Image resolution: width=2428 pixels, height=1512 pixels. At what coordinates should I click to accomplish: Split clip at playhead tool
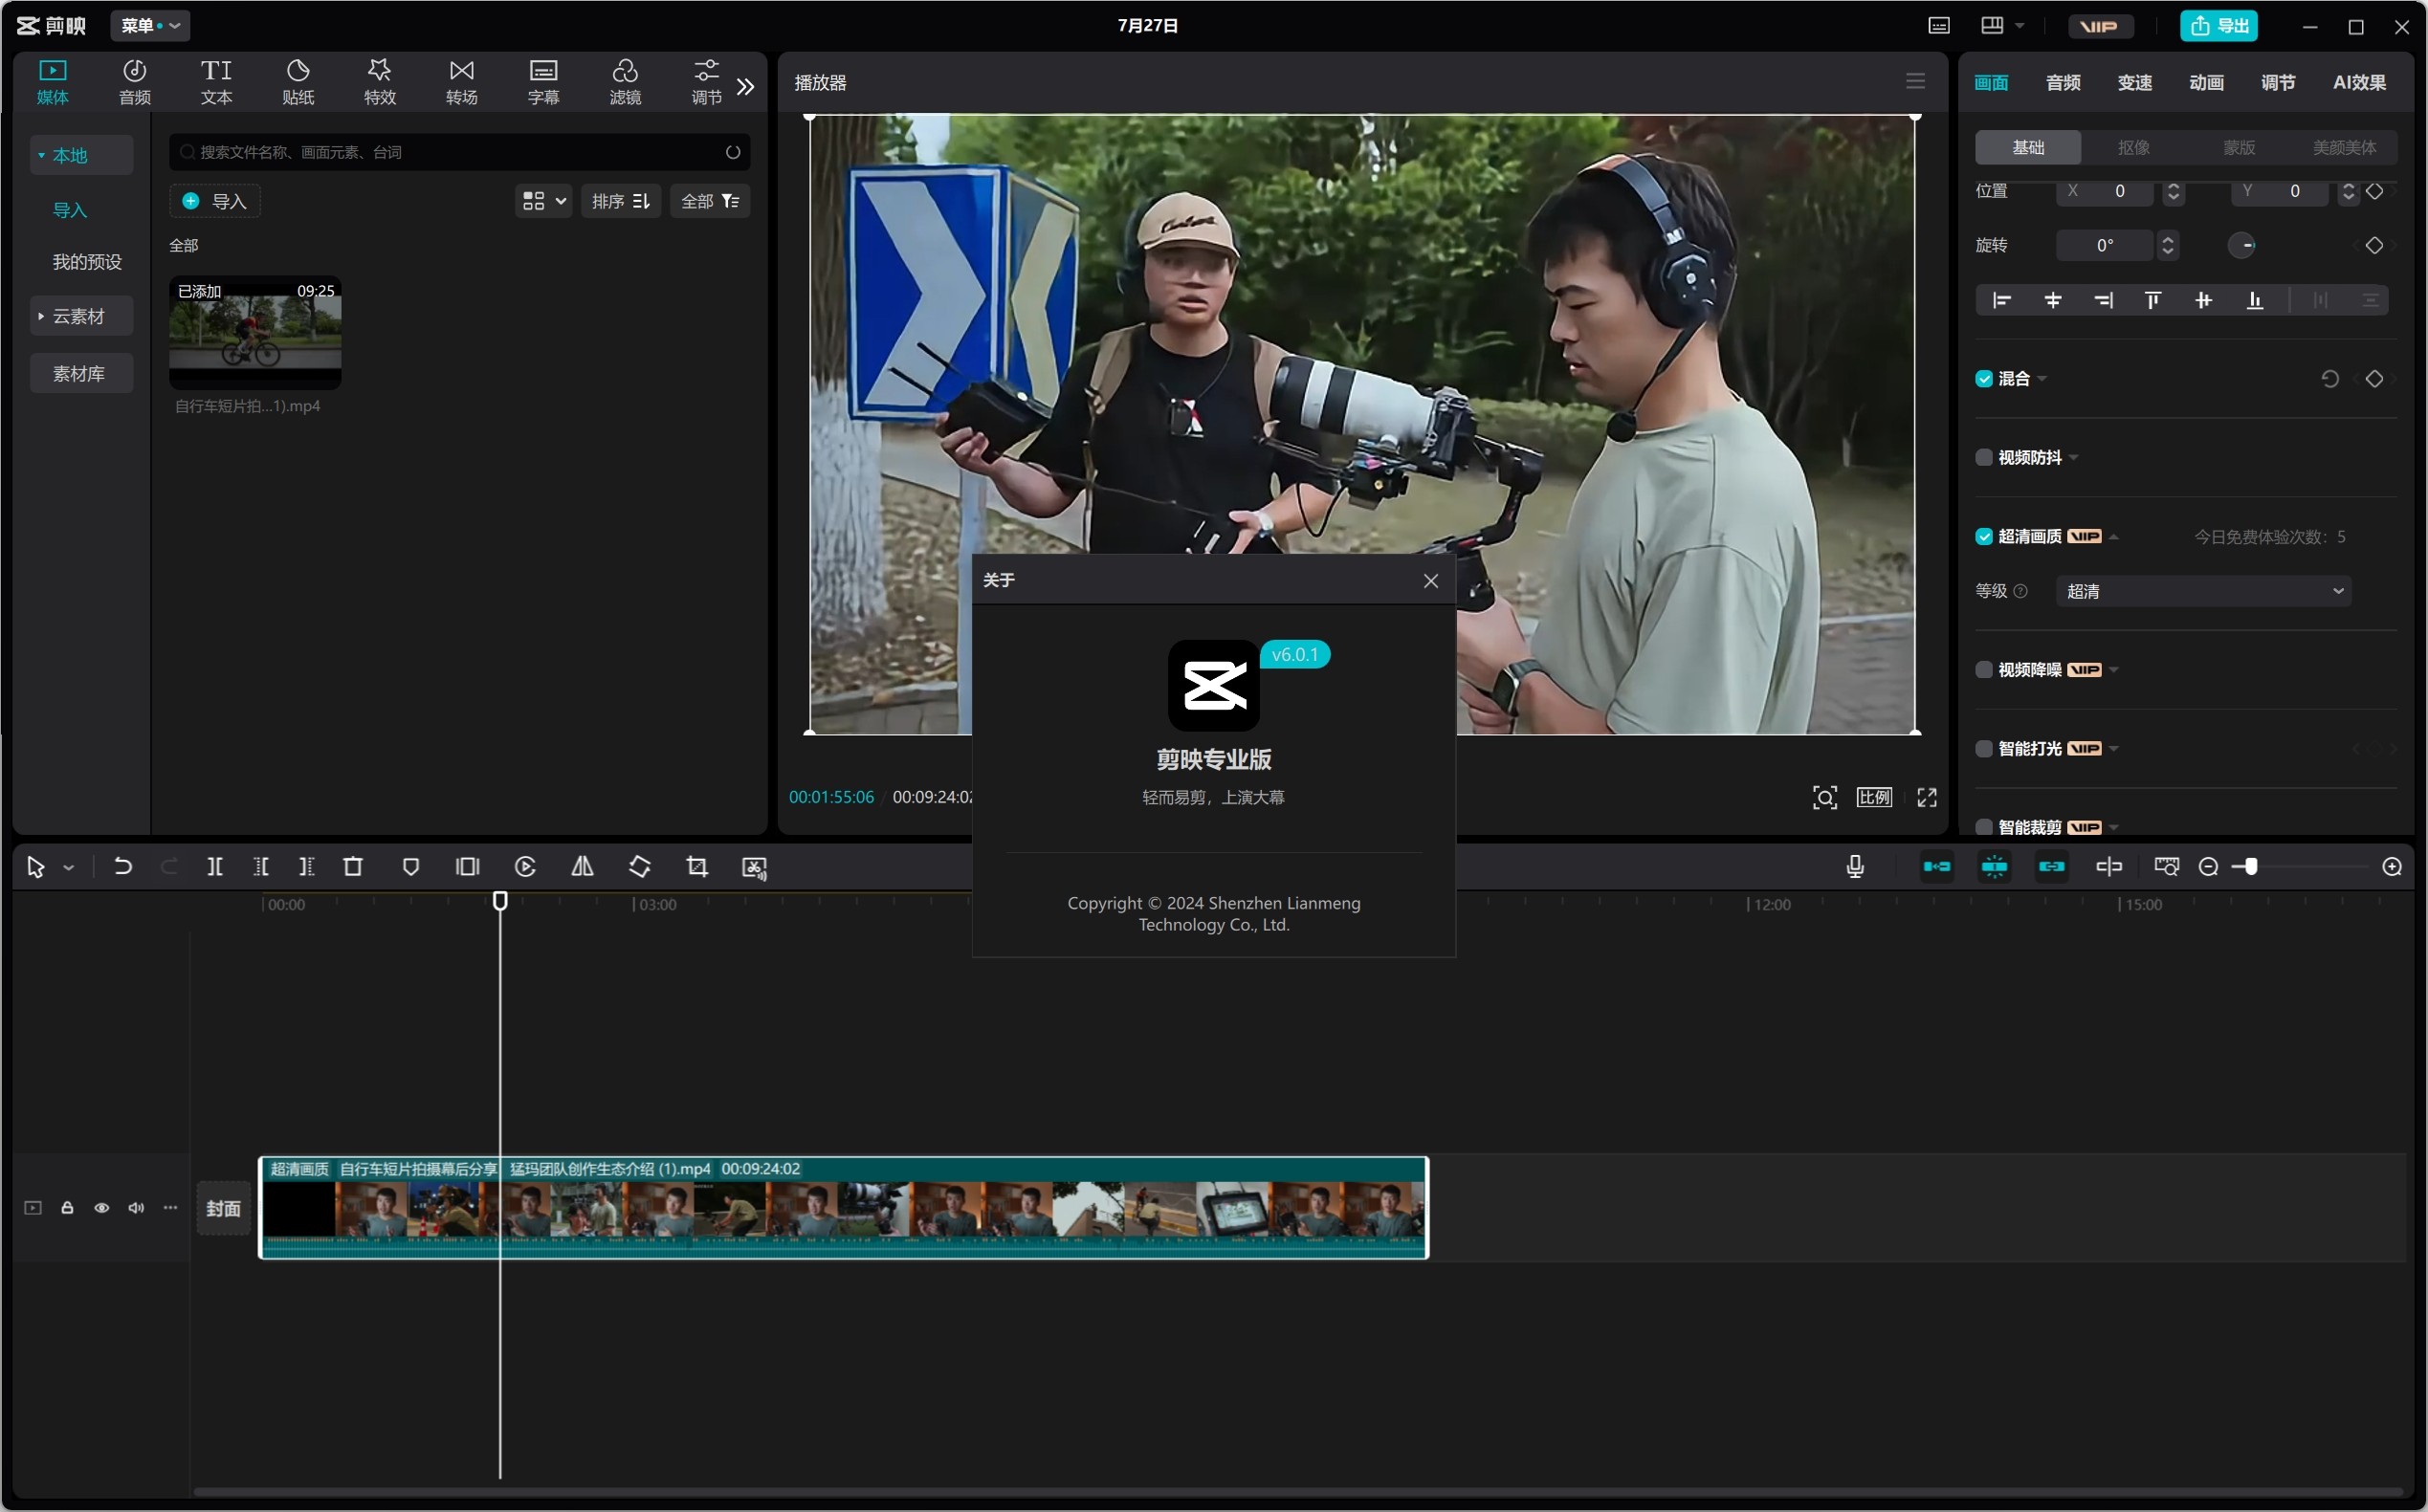pos(215,867)
